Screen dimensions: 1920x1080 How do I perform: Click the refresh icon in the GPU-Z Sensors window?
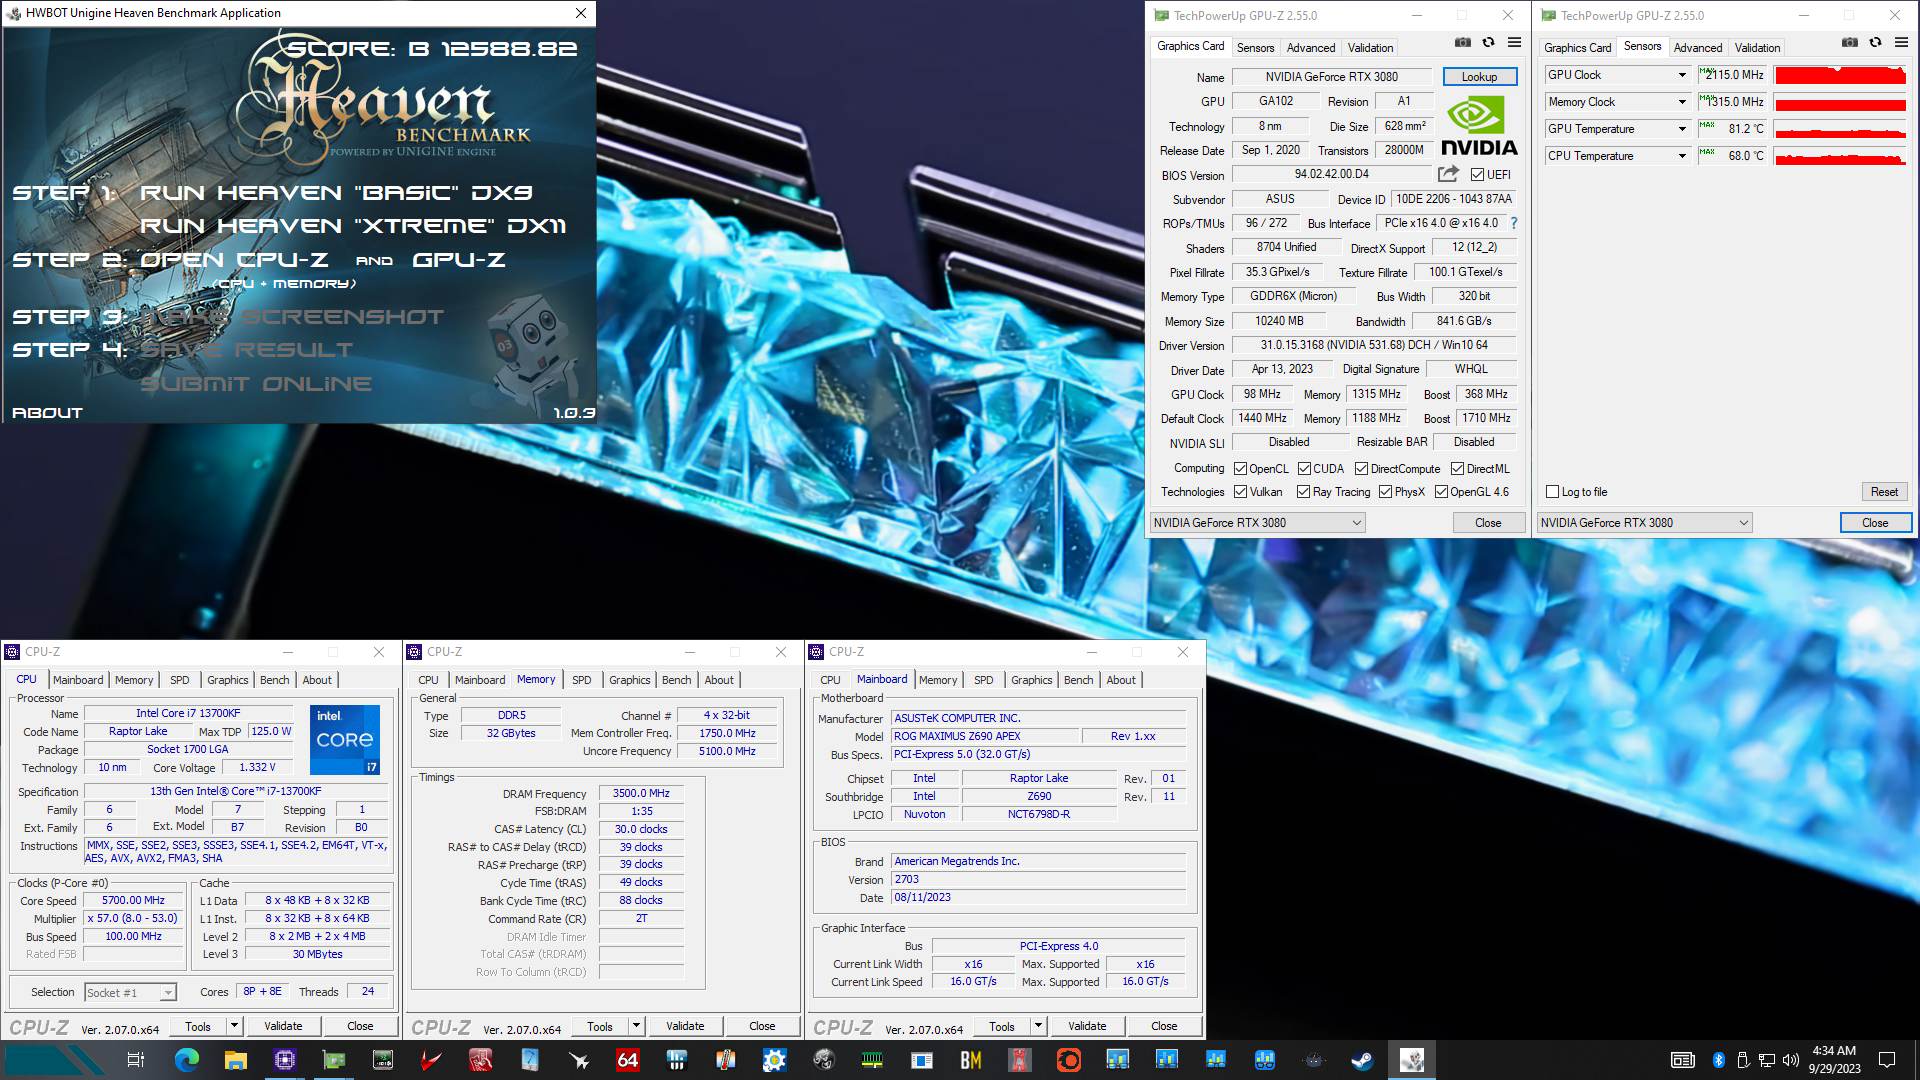tap(1875, 43)
